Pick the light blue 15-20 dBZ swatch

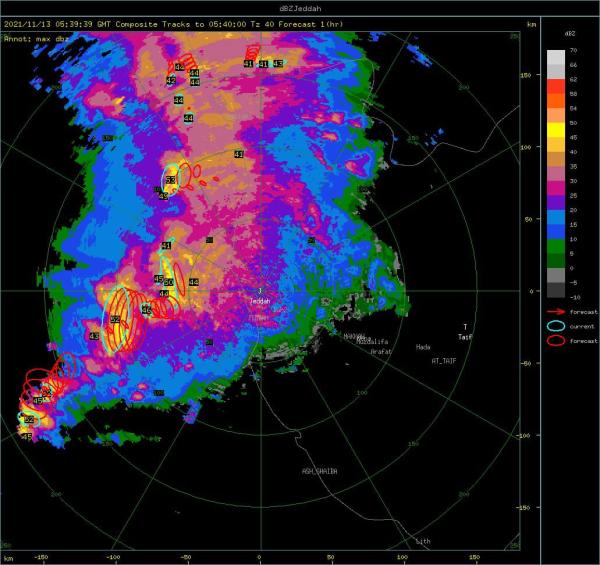point(556,217)
